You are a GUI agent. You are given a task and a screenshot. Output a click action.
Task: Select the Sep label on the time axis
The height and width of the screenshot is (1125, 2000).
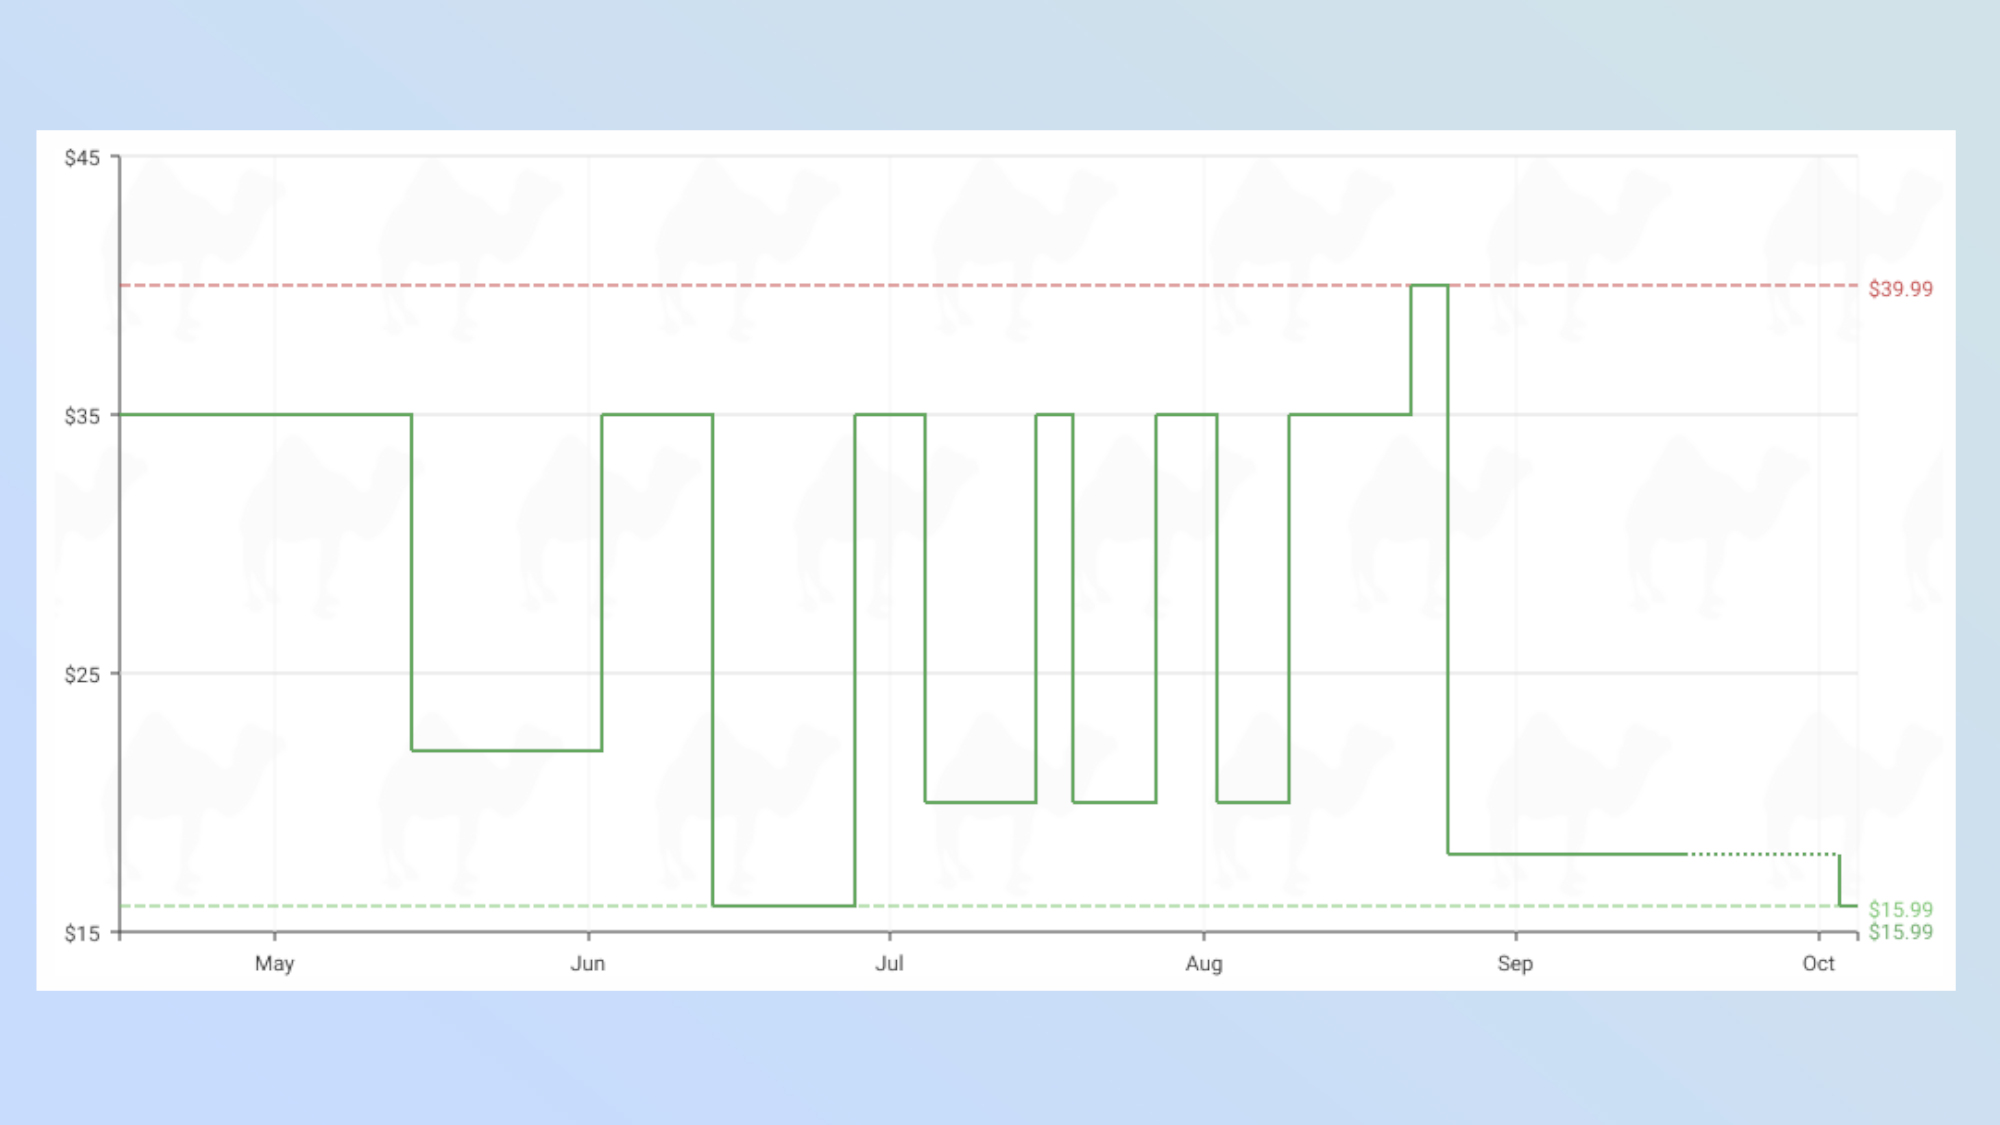(1515, 963)
